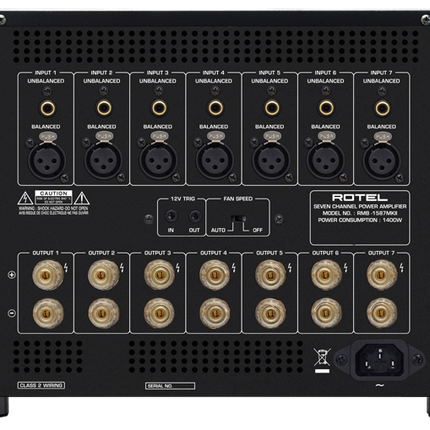The width and height of the screenshot is (430, 430).
Task: Select Output 4 positive binding post
Action: tap(215, 275)
